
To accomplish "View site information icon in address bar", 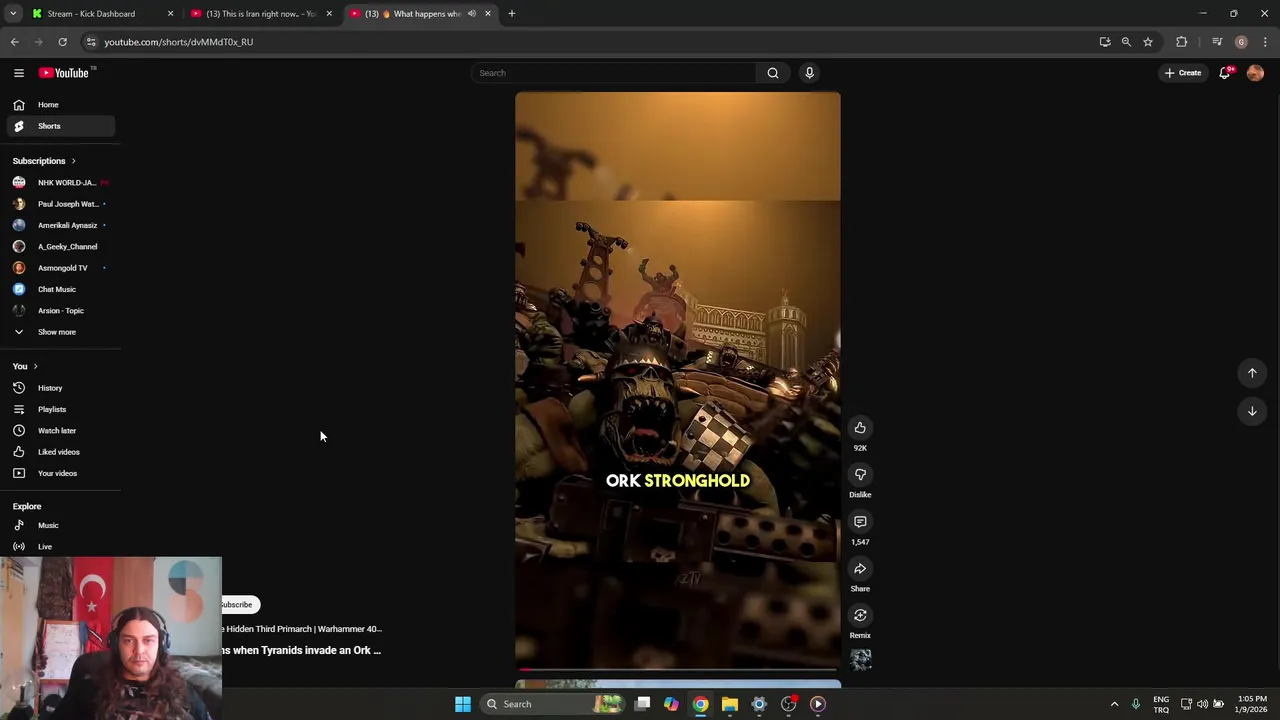I will [x=91, y=42].
